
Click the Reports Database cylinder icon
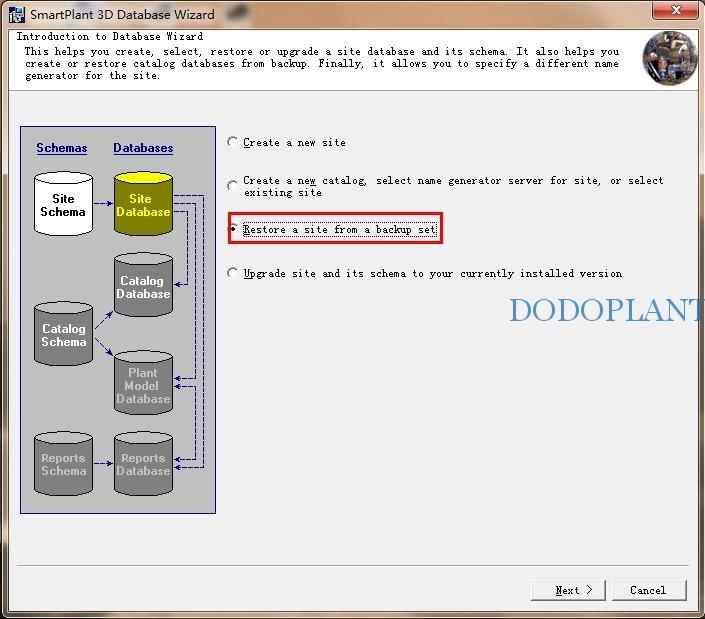[143, 464]
